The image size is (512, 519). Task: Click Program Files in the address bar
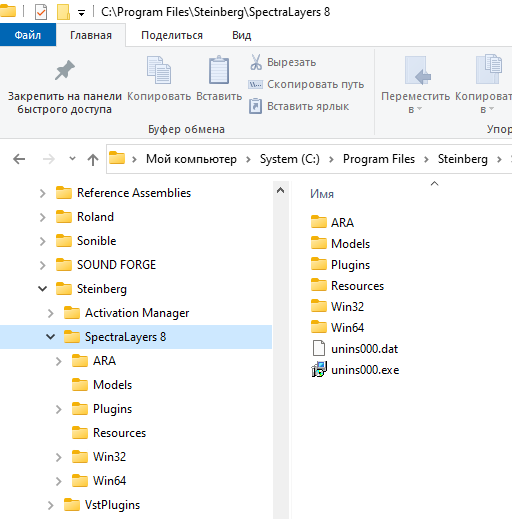(x=379, y=159)
